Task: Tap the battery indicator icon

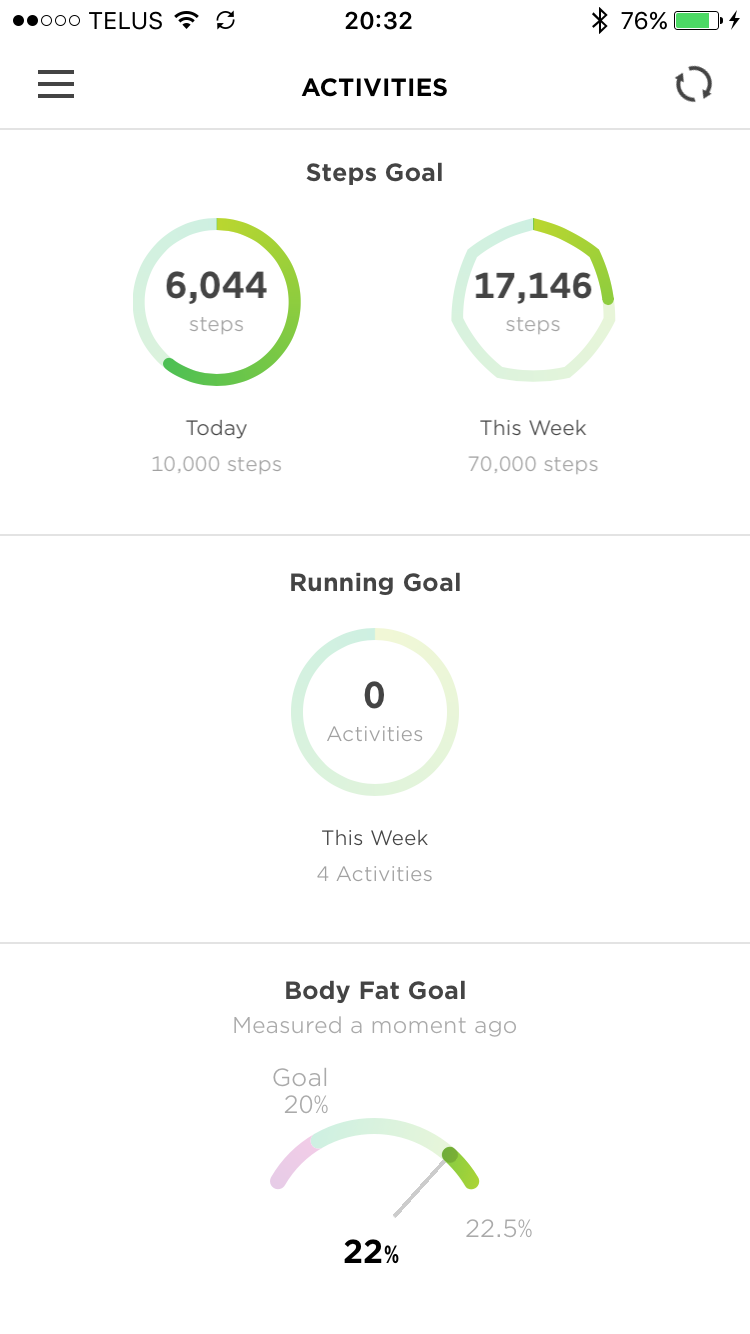Action: click(x=698, y=20)
